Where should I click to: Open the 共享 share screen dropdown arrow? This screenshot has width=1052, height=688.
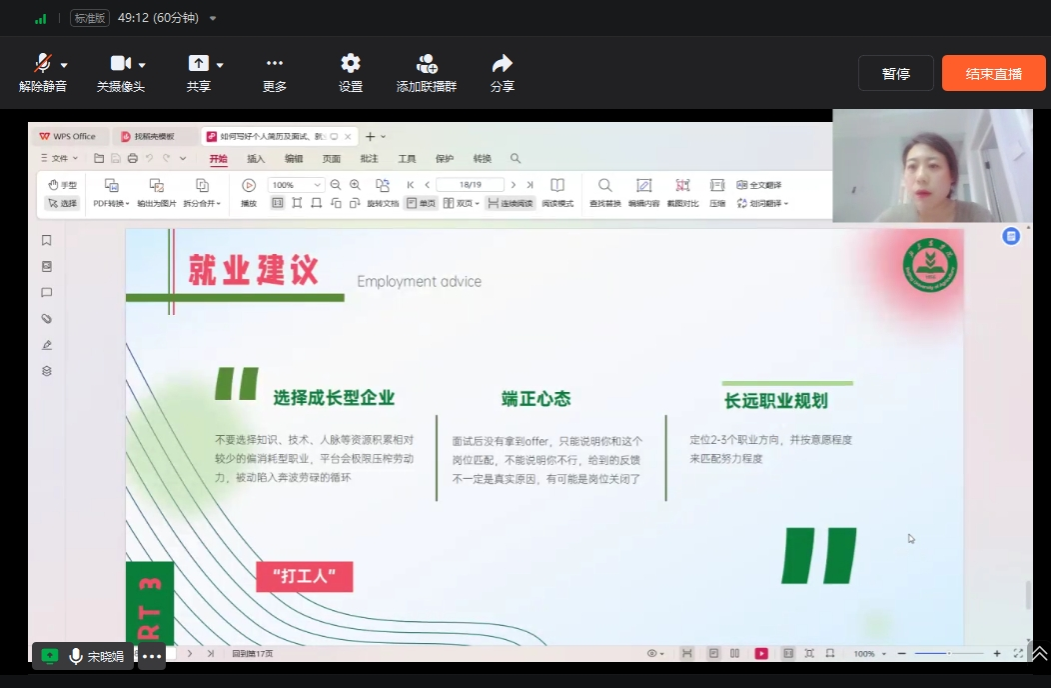point(220,65)
